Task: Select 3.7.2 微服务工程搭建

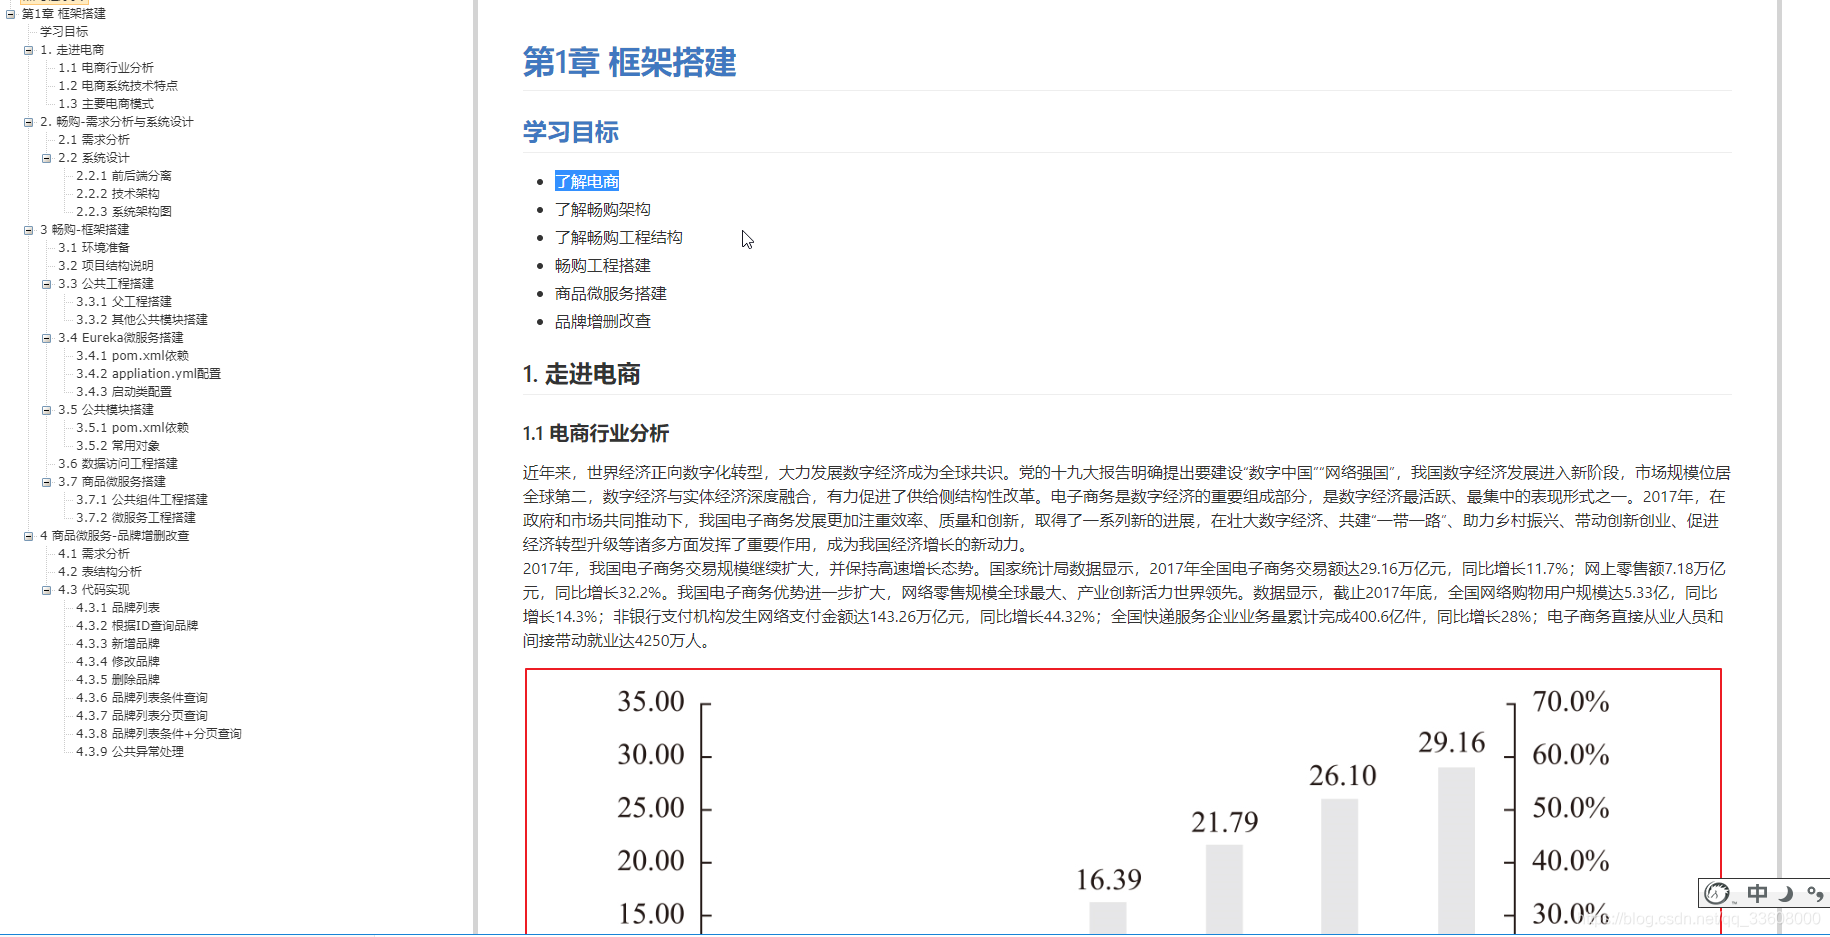Action: pyautogui.click(x=136, y=518)
